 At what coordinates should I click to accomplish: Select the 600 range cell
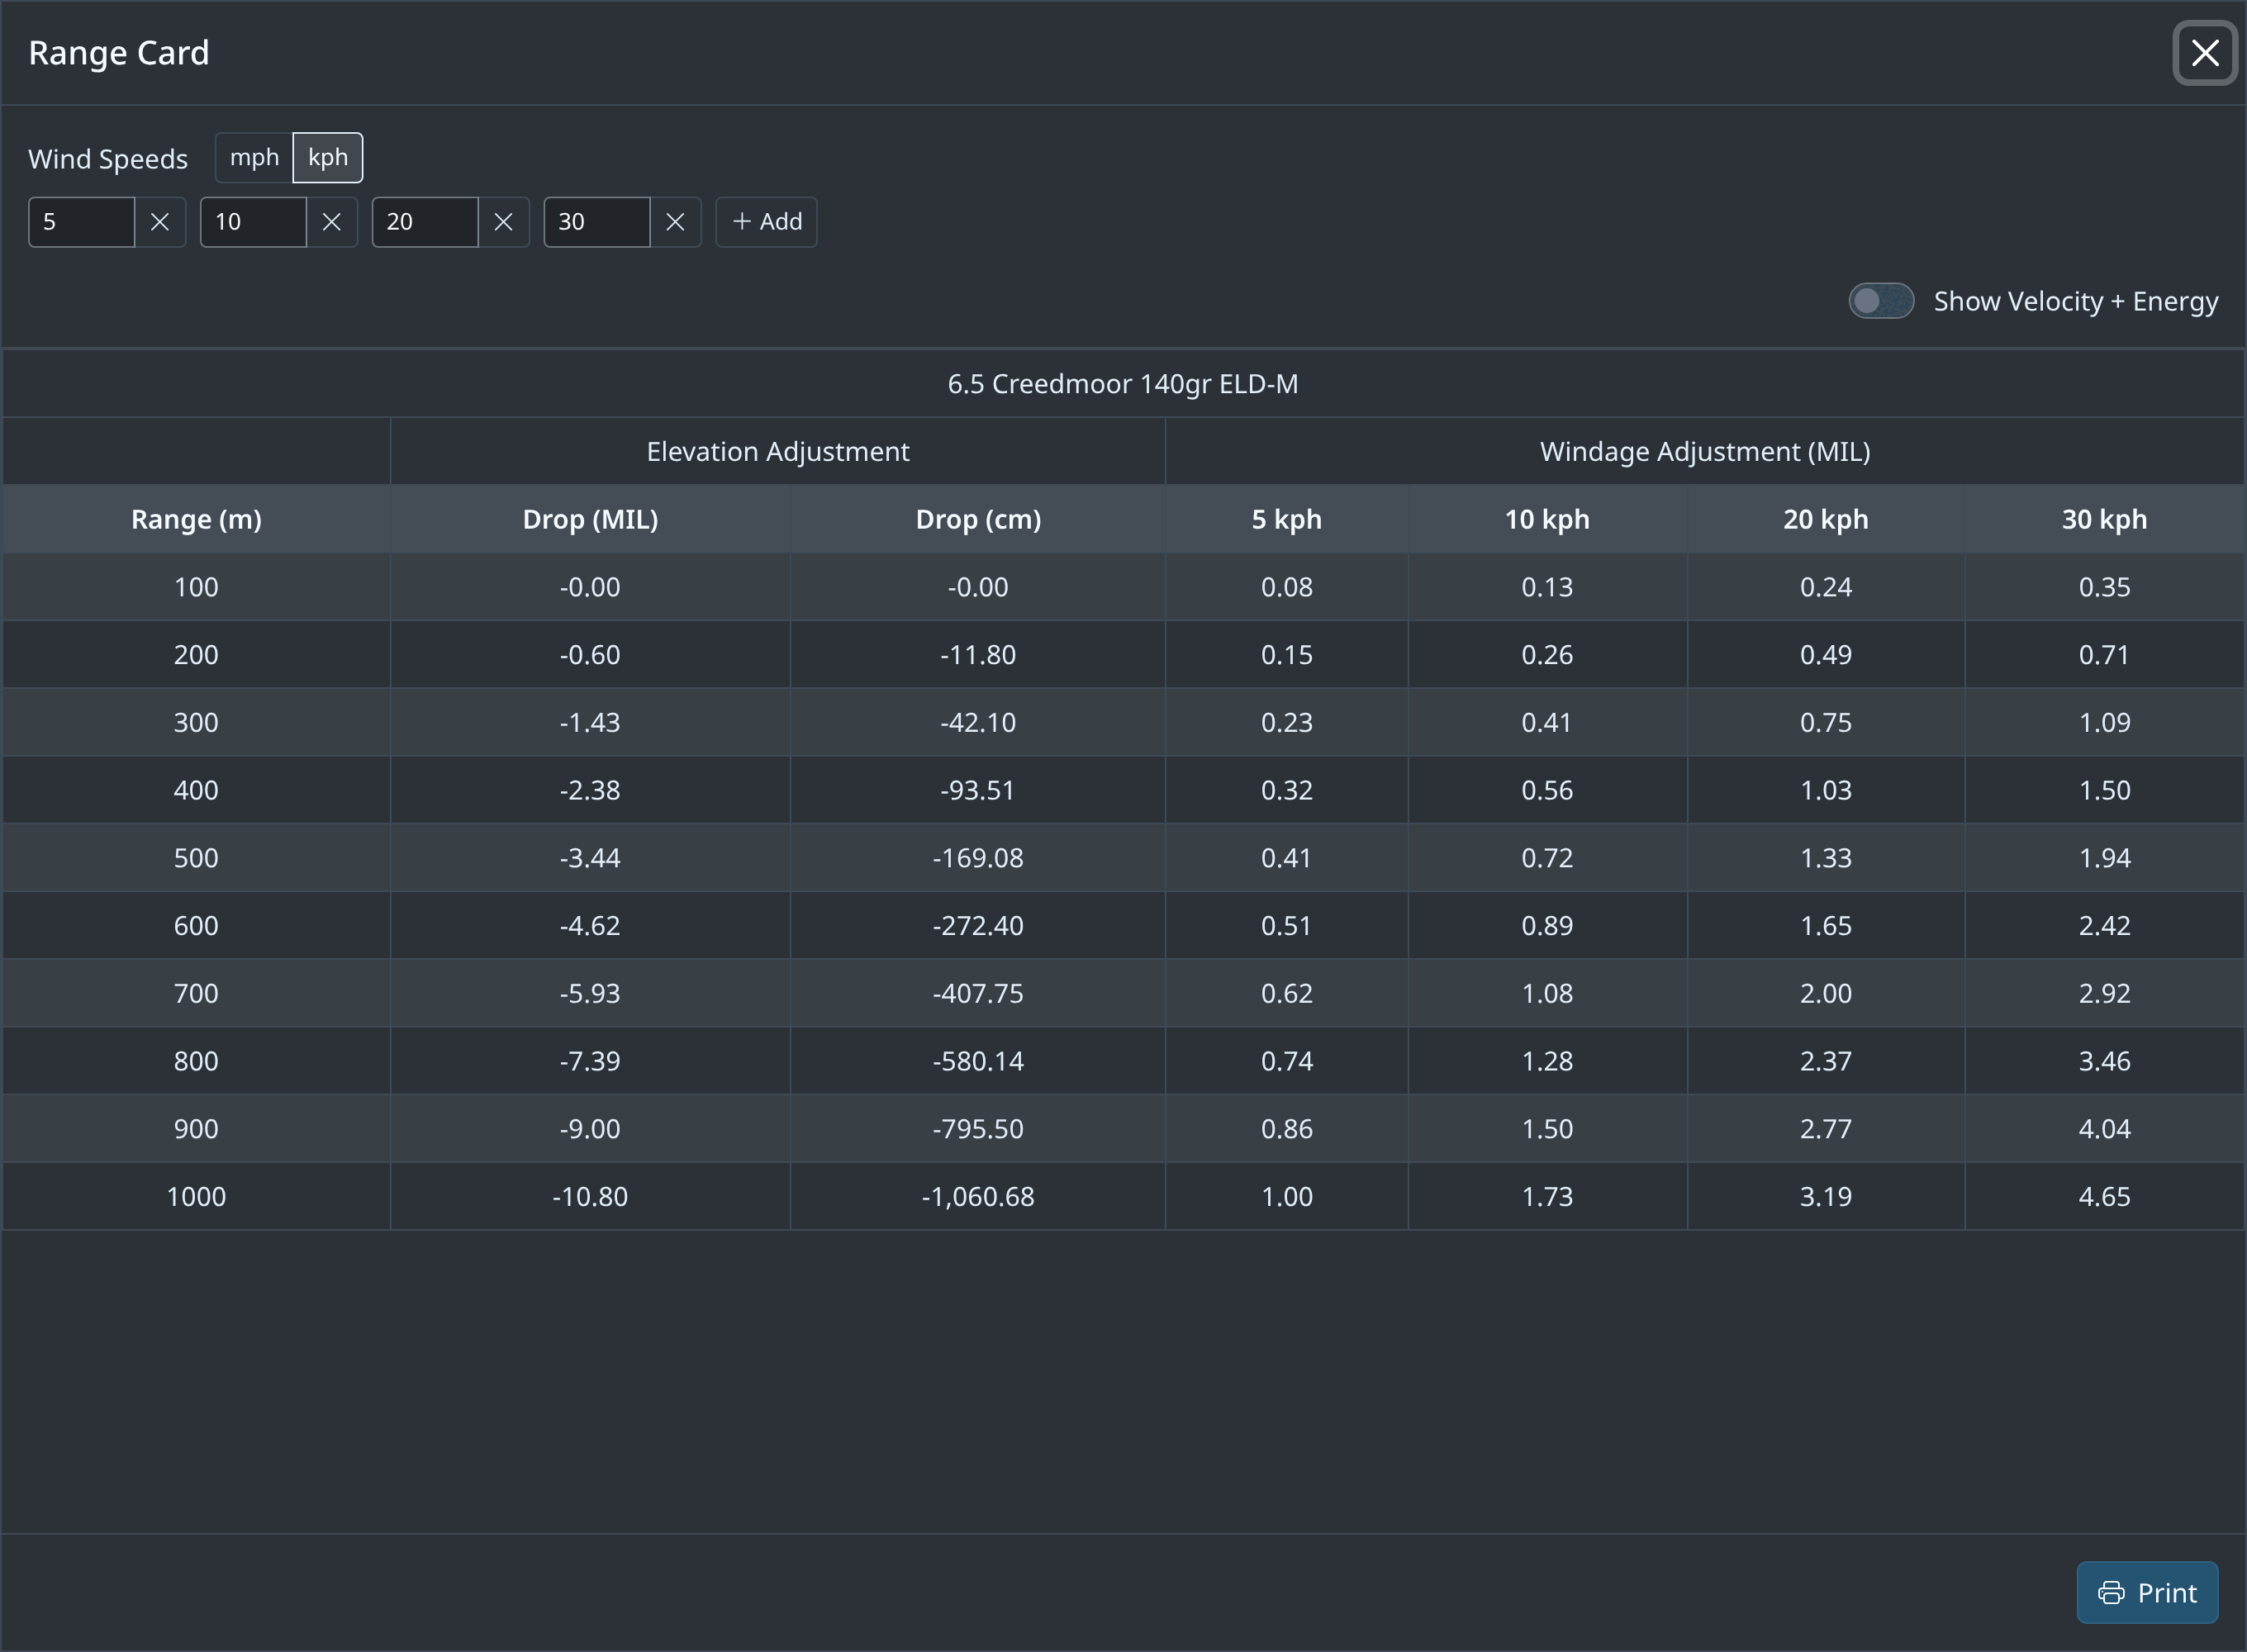tap(196, 925)
